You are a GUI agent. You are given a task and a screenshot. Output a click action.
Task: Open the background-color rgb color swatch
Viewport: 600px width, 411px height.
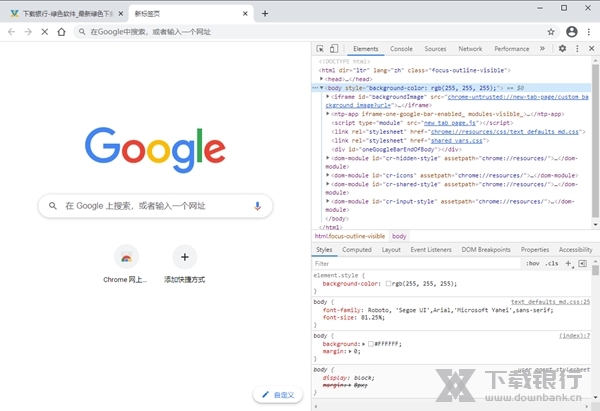coord(388,284)
